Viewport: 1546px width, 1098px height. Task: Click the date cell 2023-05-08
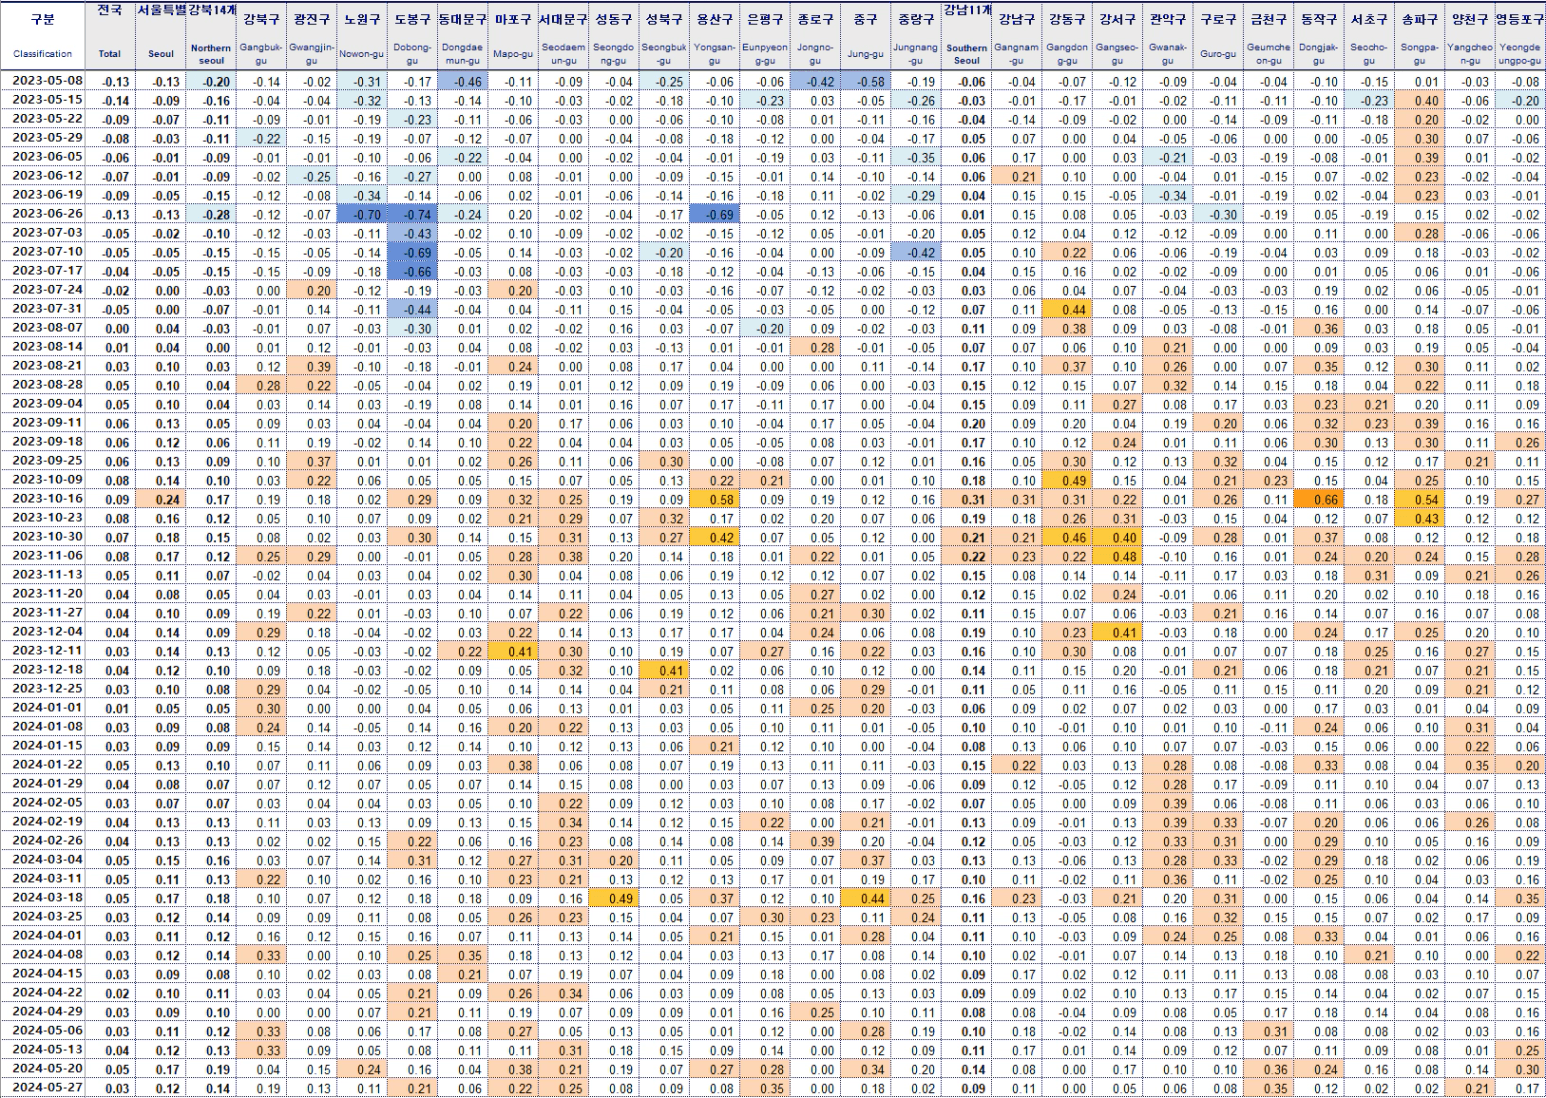[x=48, y=80]
